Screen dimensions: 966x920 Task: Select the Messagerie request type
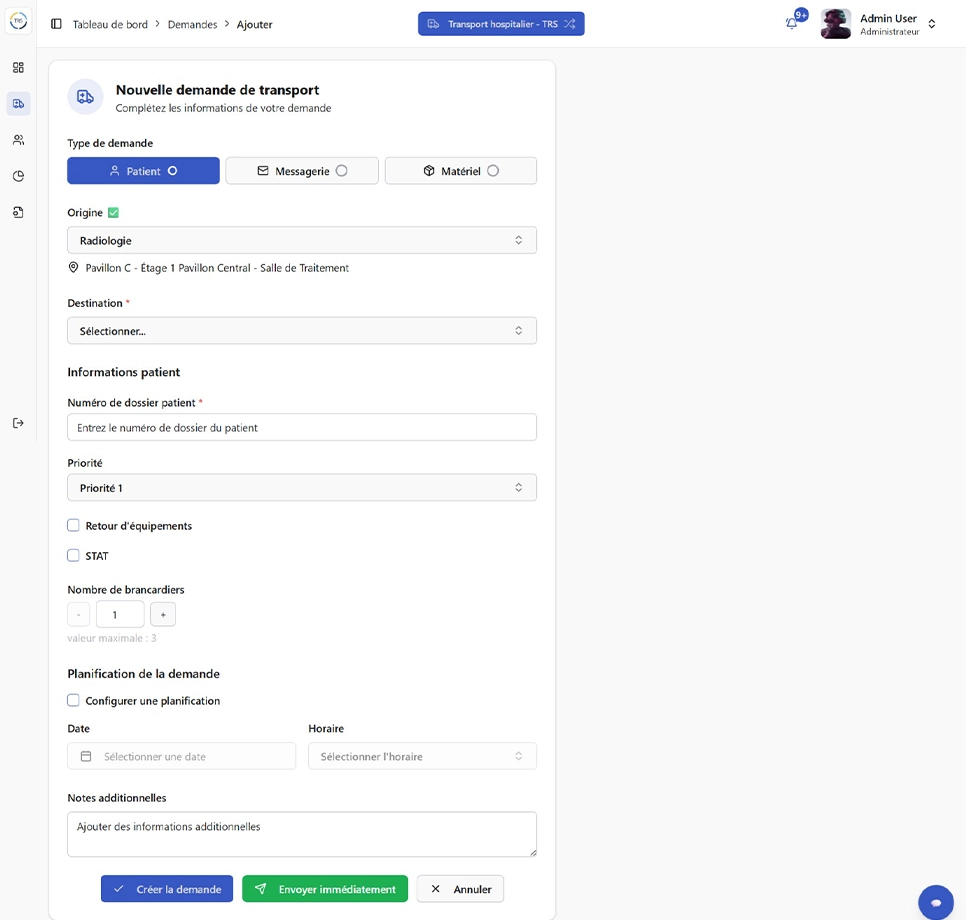coord(302,171)
